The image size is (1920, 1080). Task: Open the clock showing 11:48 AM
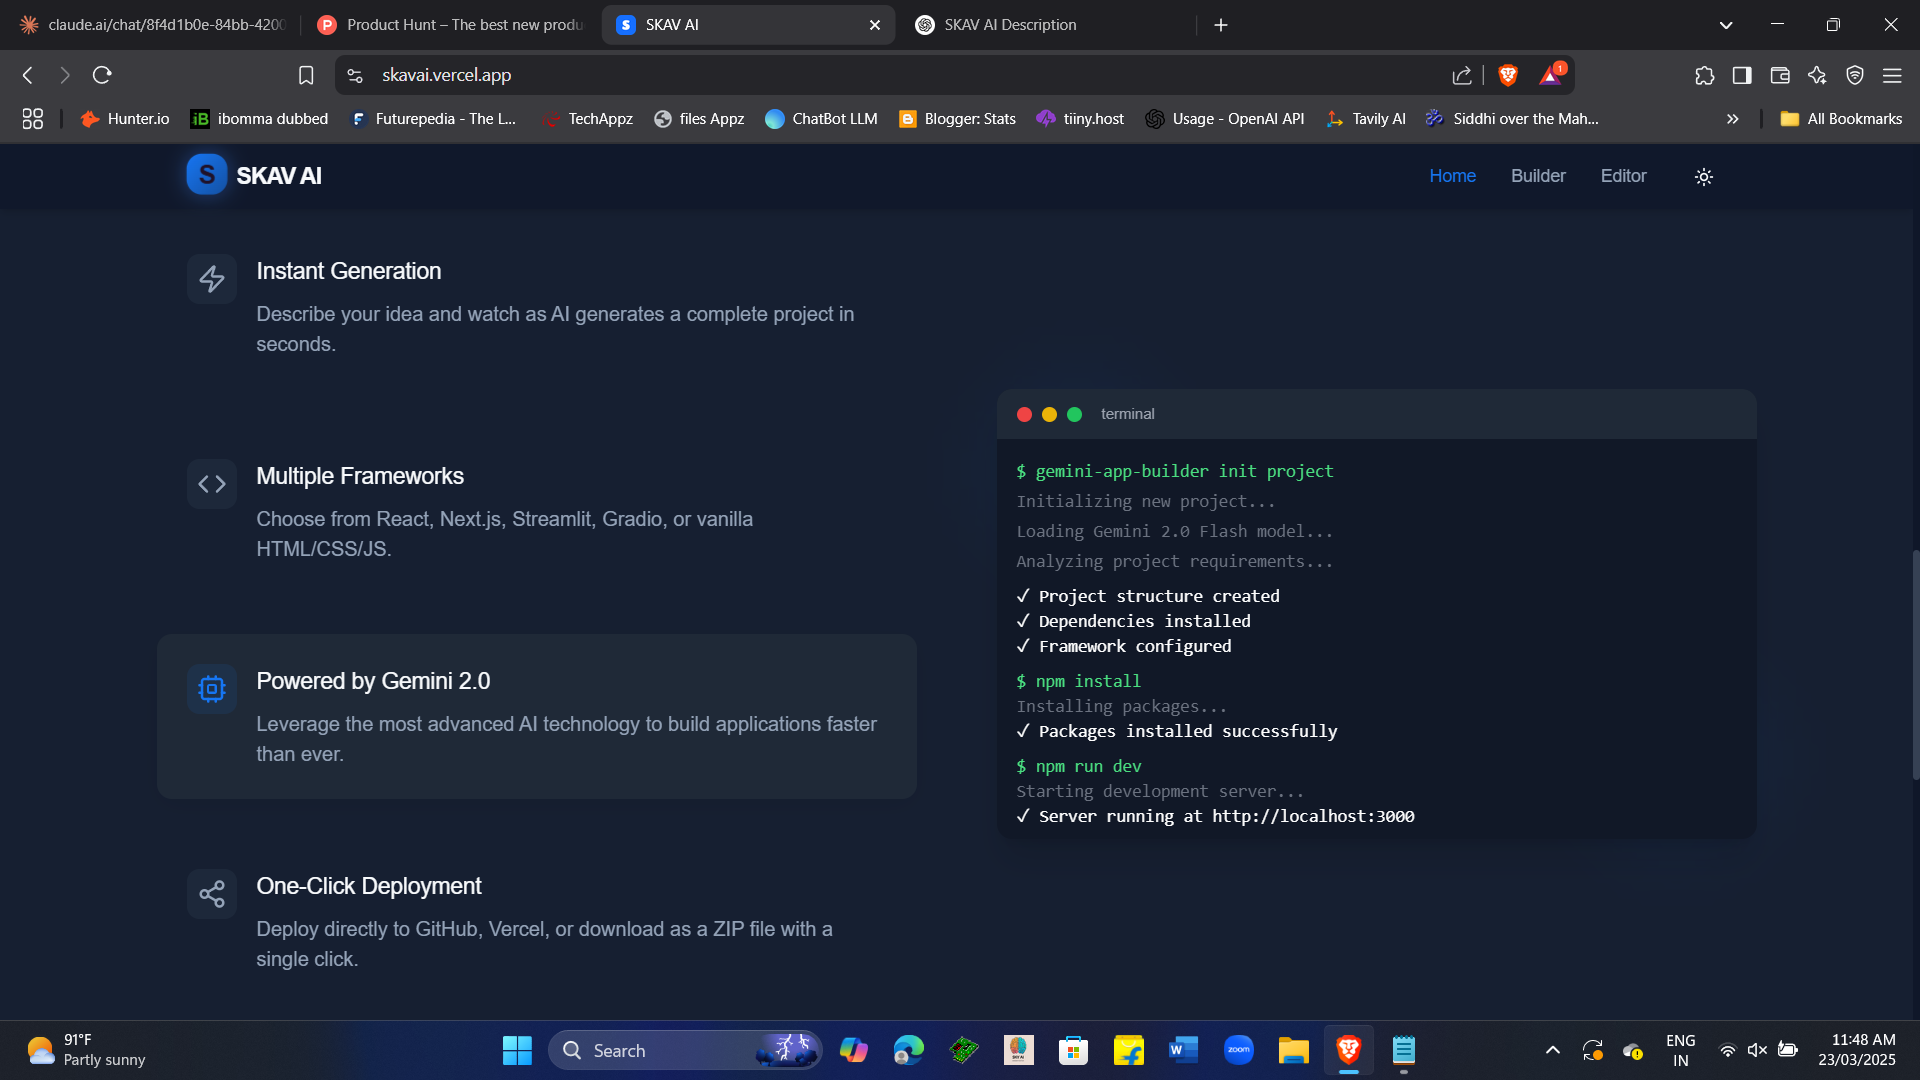coord(1856,1050)
